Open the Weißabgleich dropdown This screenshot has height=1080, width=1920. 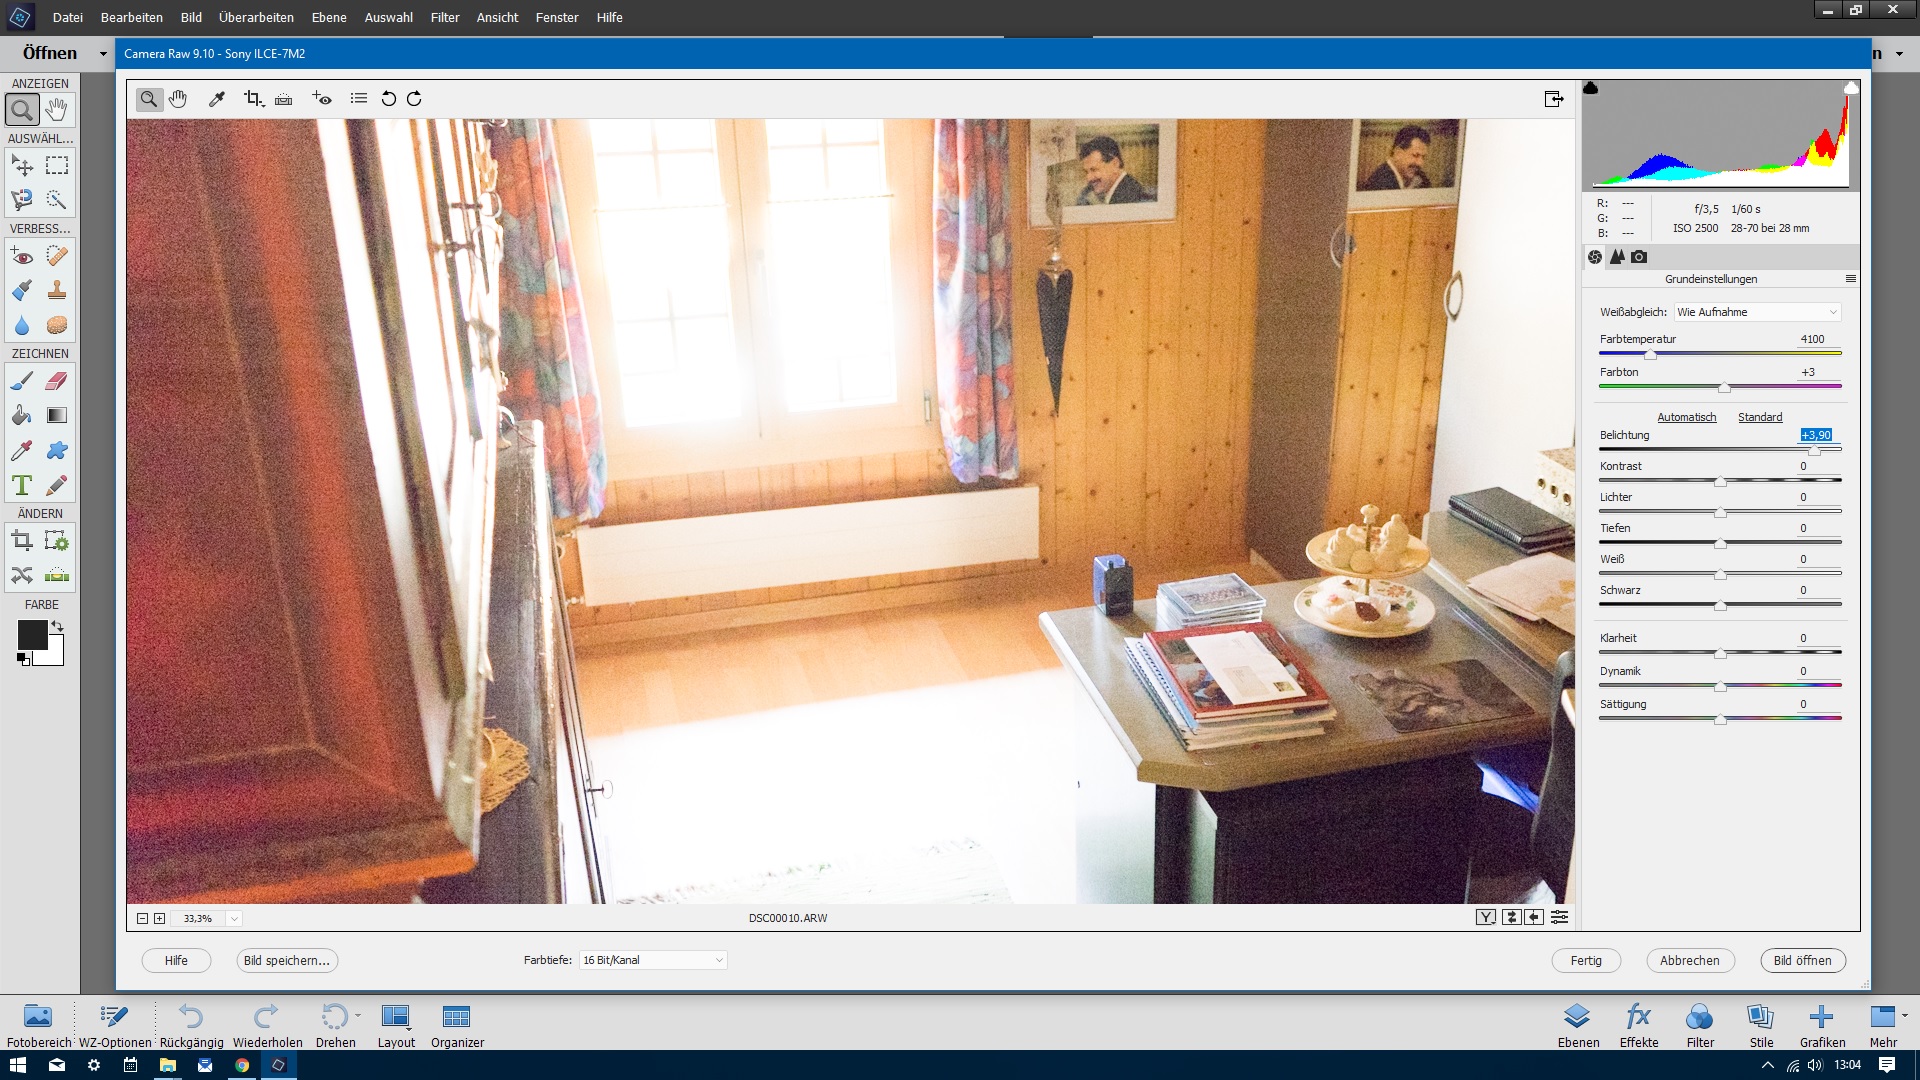click(x=1757, y=312)
